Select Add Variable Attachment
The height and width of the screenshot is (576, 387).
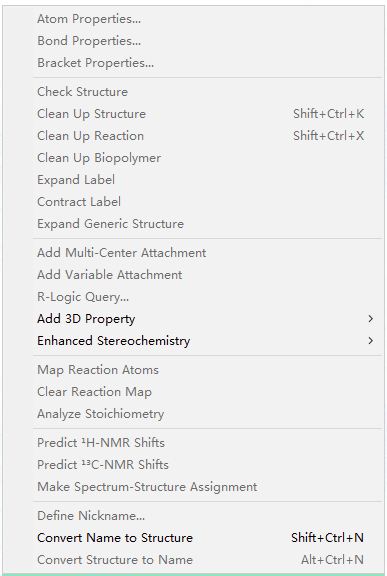click(x=207, y=275)
